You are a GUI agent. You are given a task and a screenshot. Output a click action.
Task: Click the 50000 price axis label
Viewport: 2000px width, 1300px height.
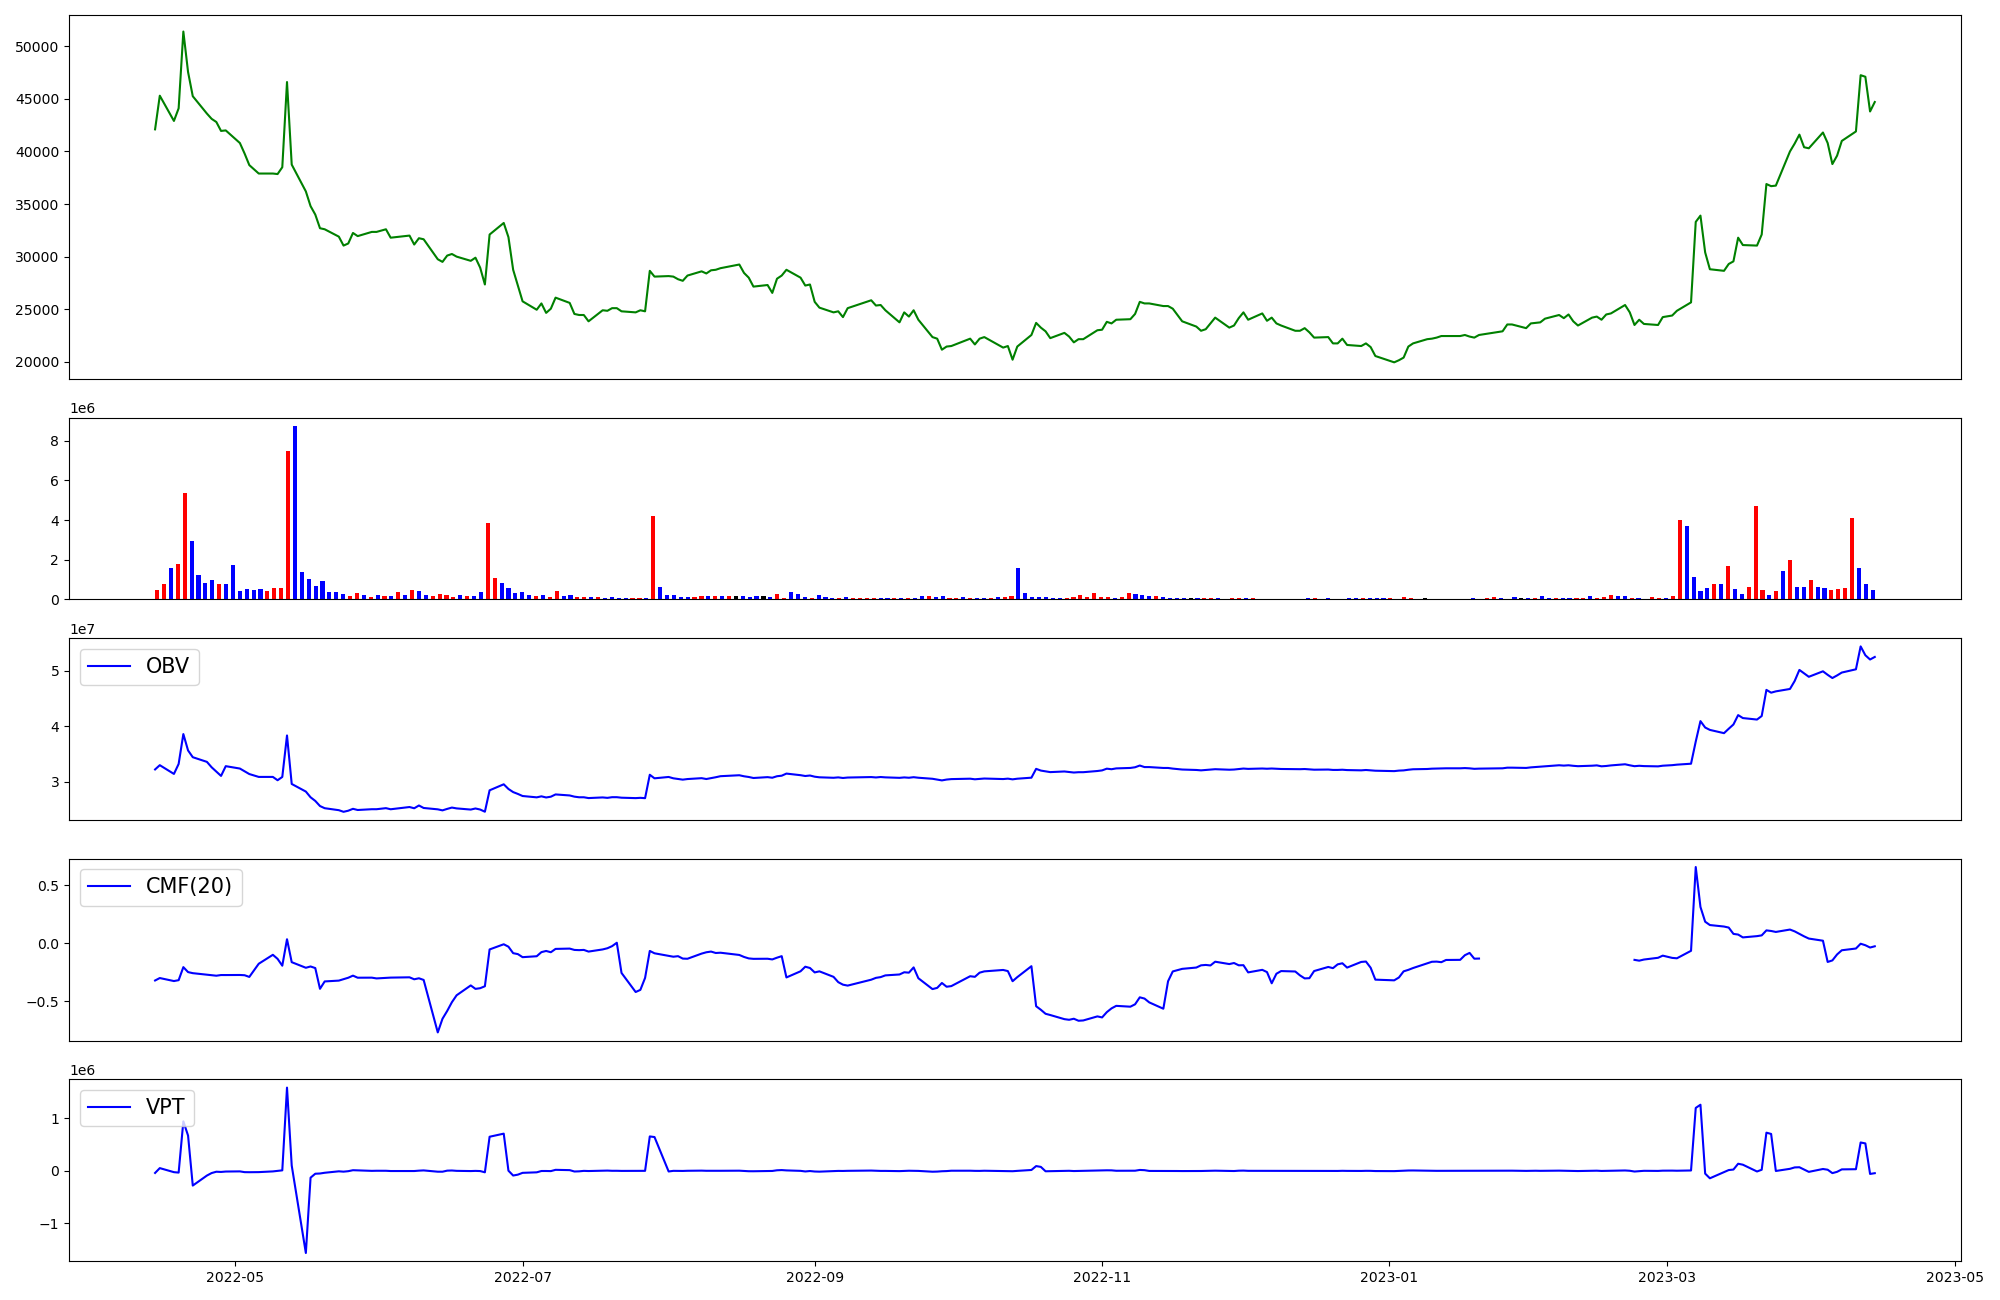click(37, 47)
